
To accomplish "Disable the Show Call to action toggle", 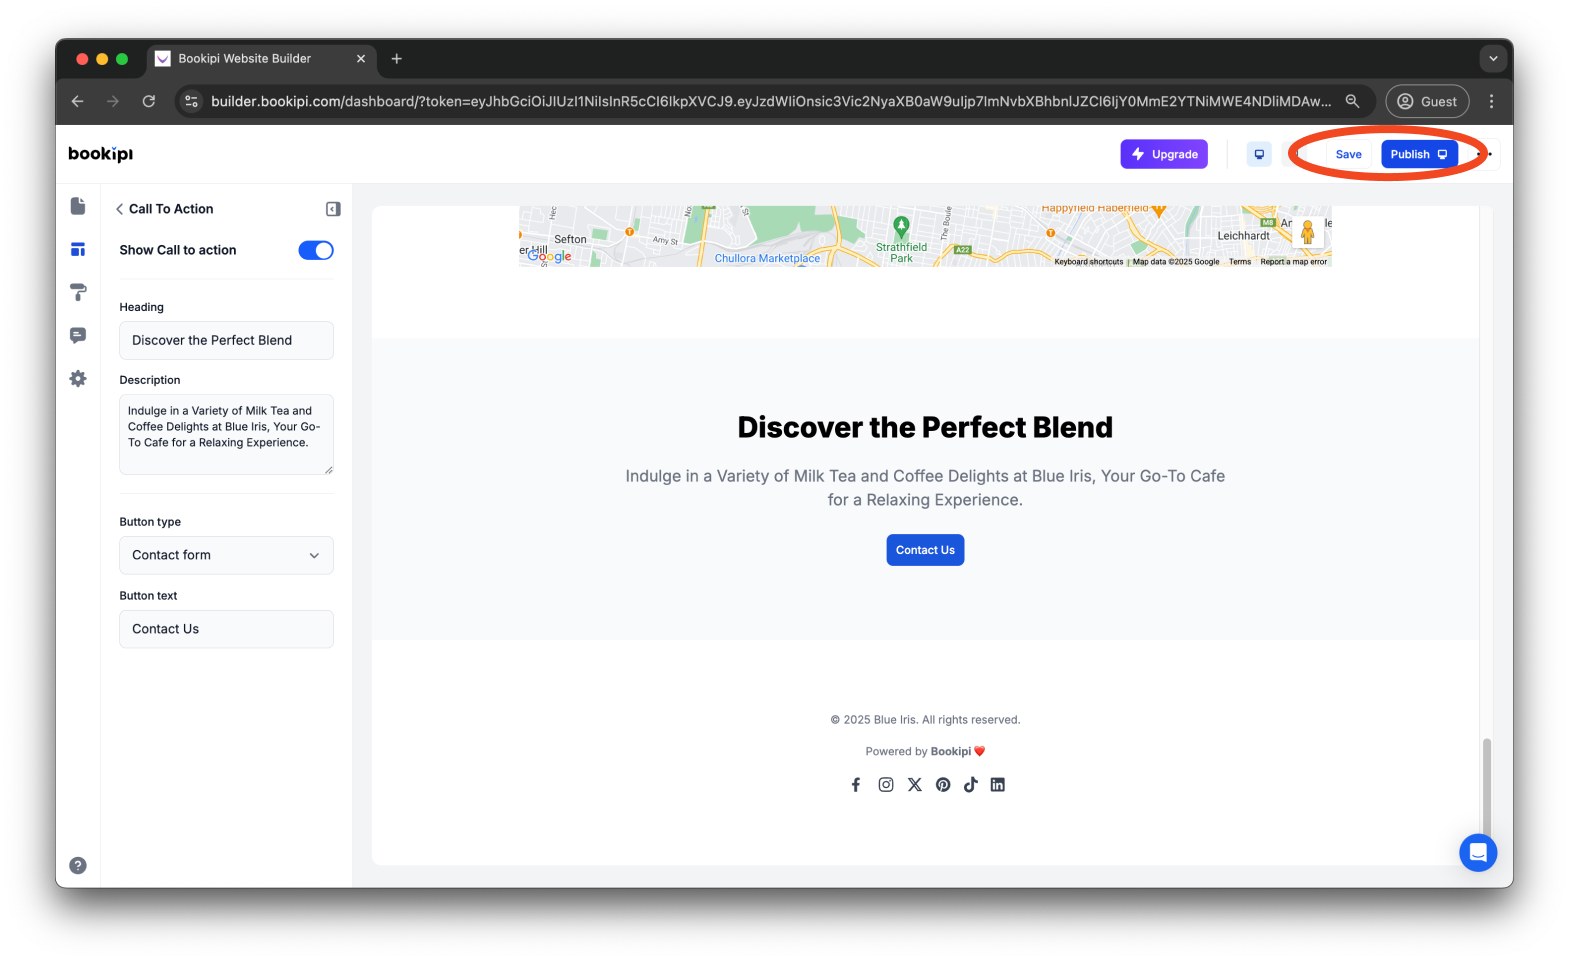I will point(316,250).
